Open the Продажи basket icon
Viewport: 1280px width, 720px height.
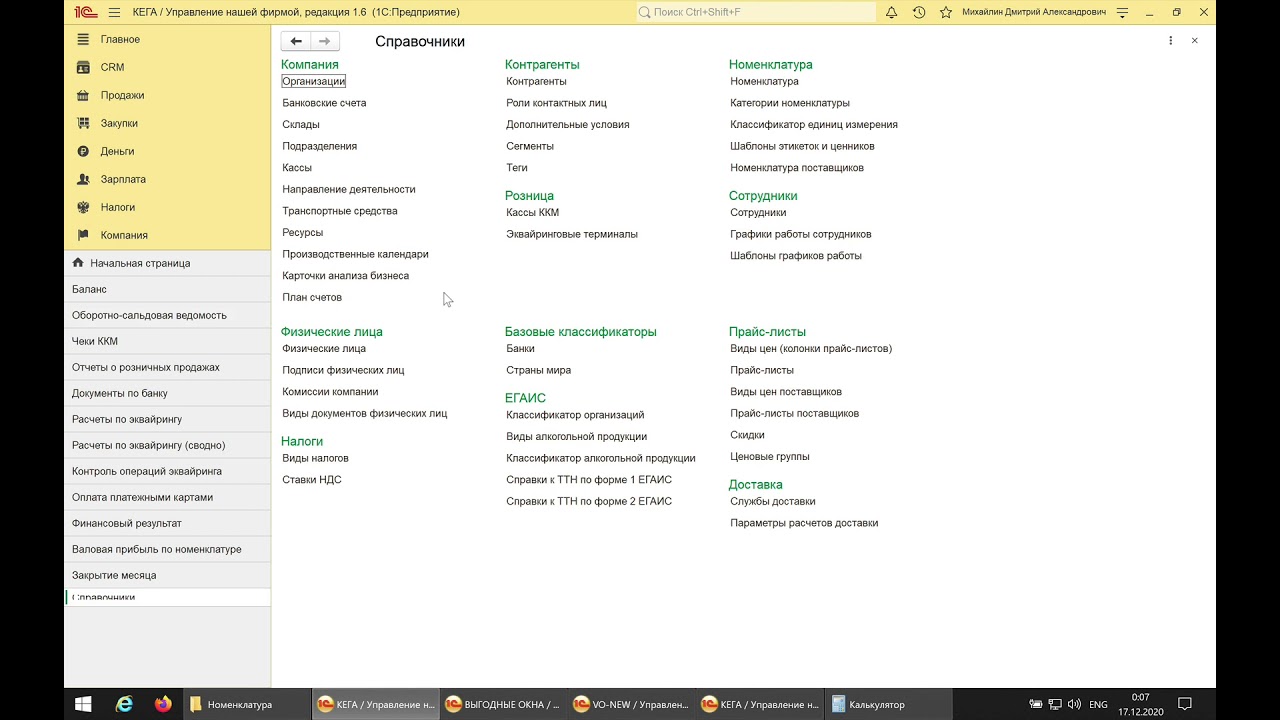point(83,95)
